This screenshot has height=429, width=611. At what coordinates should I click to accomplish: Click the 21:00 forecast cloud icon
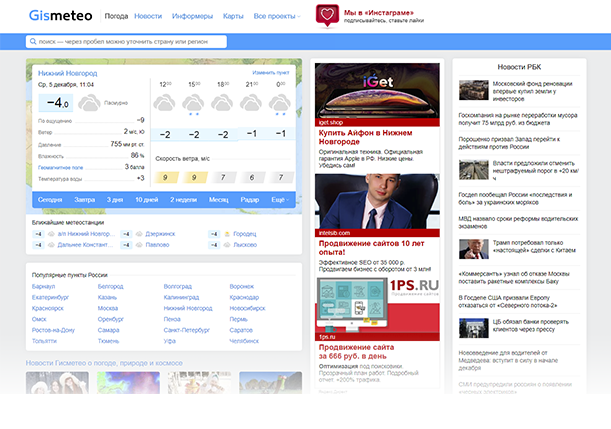click(x=252, y=102)
